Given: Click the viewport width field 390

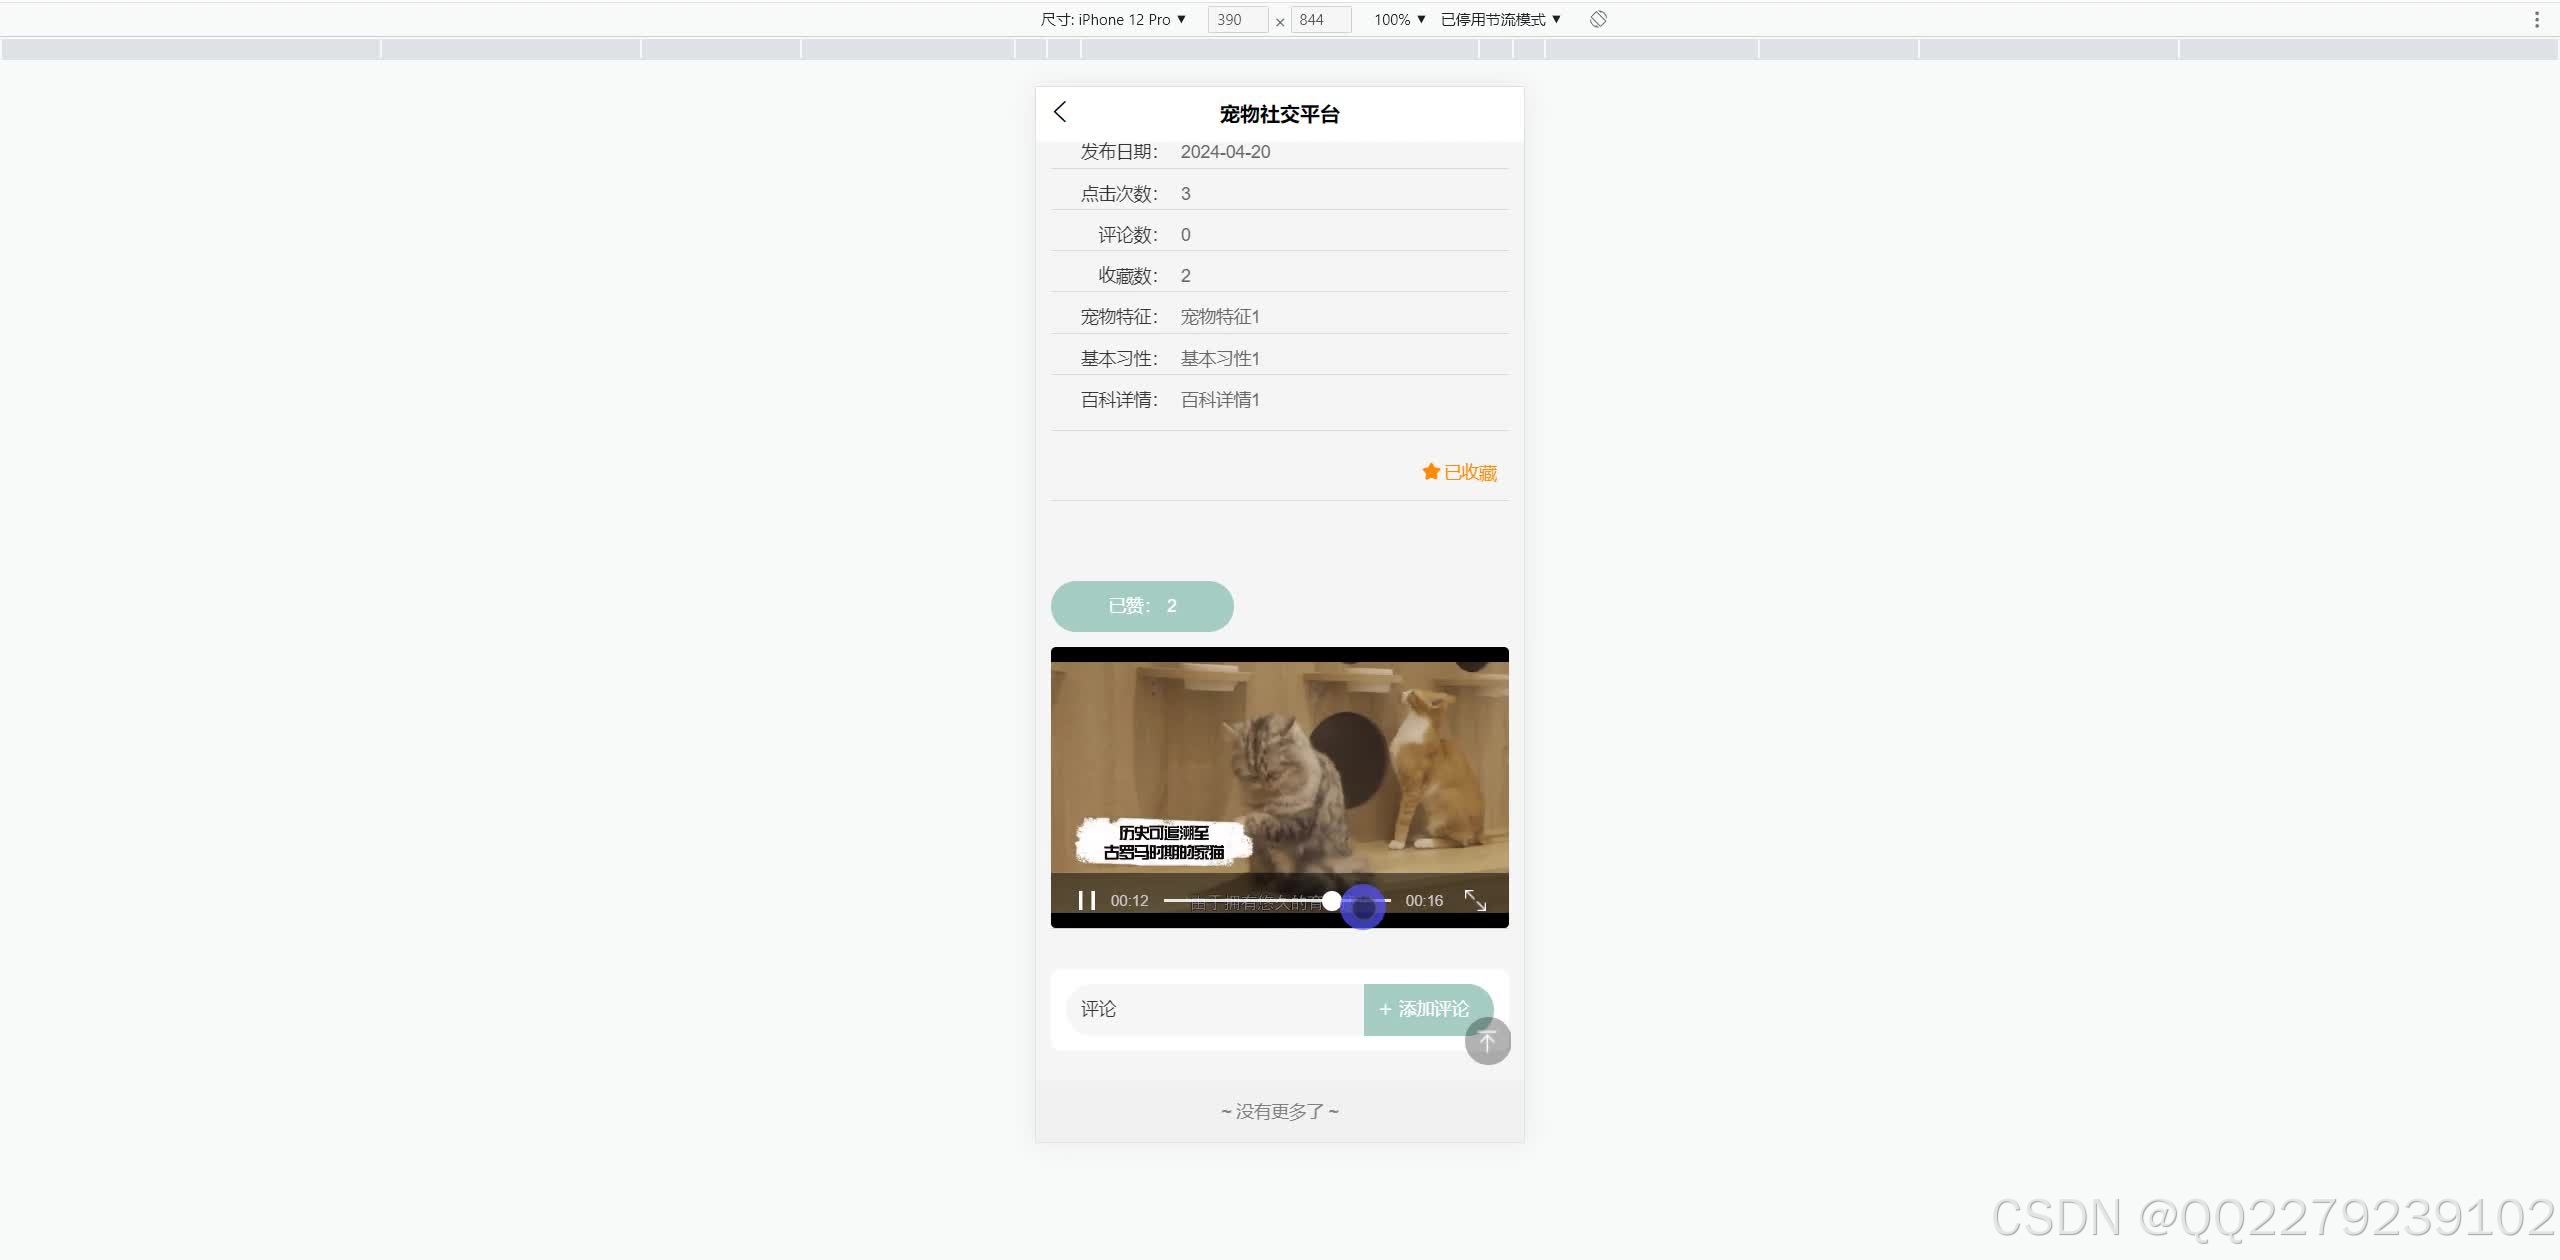Looking at the screenshot, I should [1236, 19].
